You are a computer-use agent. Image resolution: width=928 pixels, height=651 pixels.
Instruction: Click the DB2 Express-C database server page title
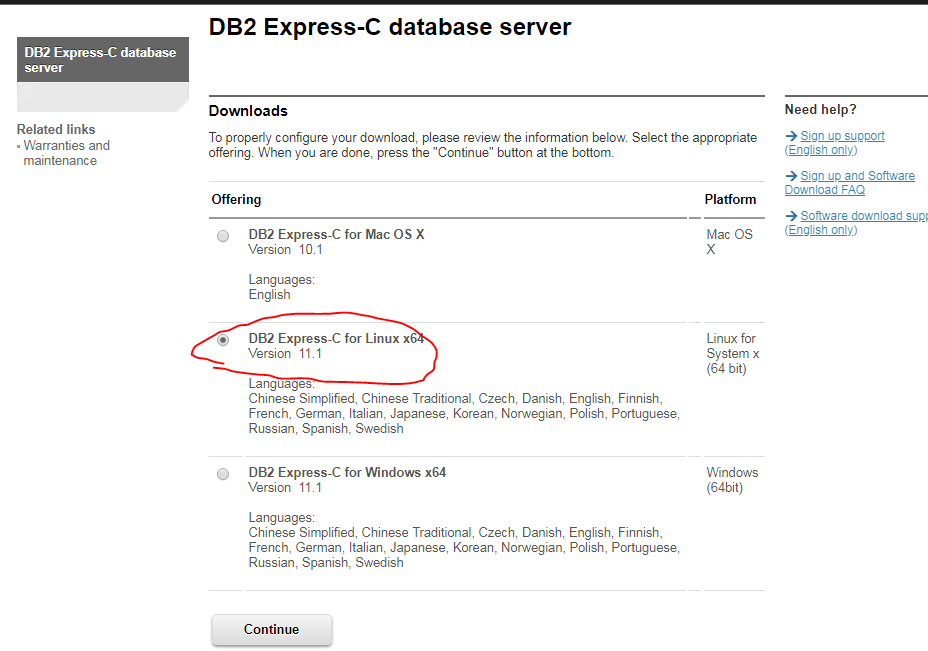[x=388, y=26]
